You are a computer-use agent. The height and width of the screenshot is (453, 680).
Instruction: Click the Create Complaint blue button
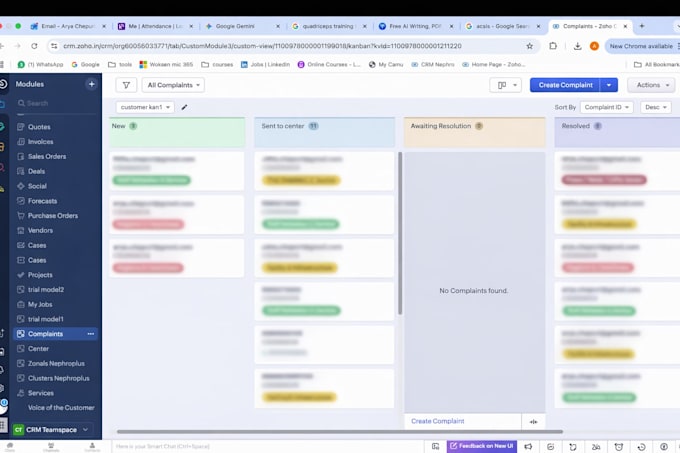point(565,85)
